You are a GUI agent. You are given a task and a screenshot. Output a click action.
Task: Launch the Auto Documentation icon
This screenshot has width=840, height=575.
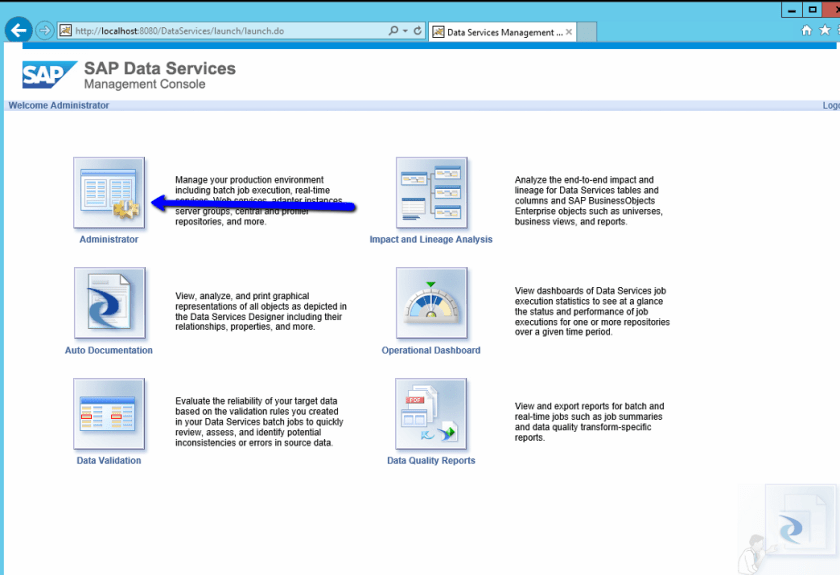coord(109,303)
